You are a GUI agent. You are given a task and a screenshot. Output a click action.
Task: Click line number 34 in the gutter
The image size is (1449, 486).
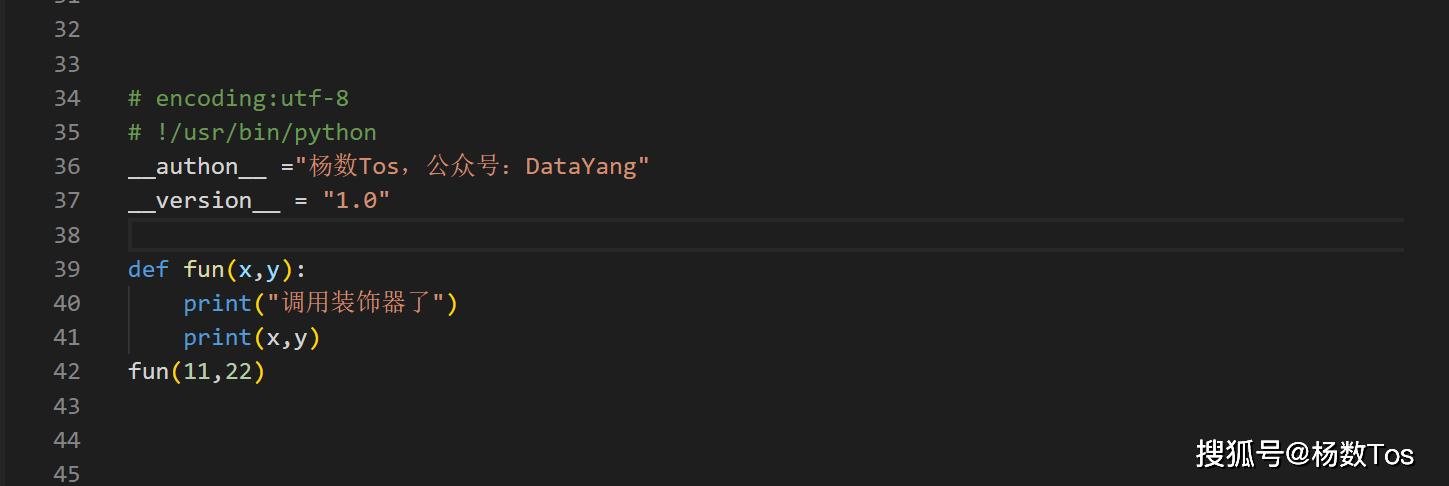coord(66,98)
